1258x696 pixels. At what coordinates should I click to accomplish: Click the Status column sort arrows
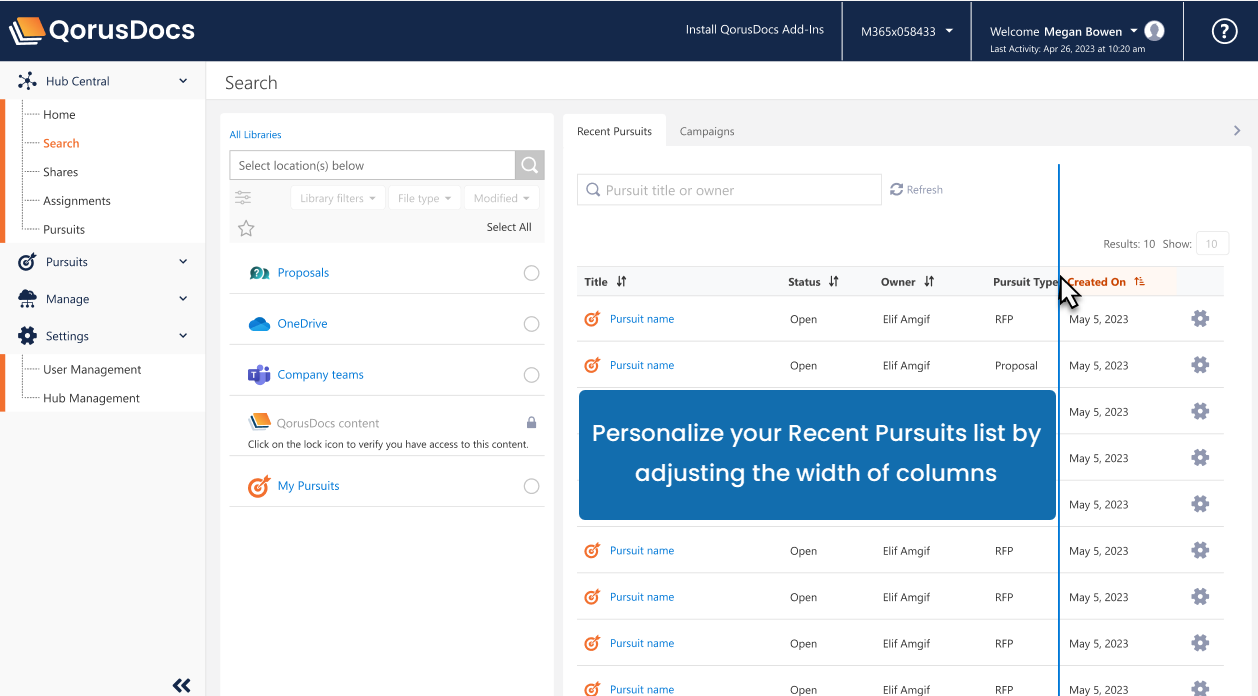pyautogui.click(x=833, y=282)
